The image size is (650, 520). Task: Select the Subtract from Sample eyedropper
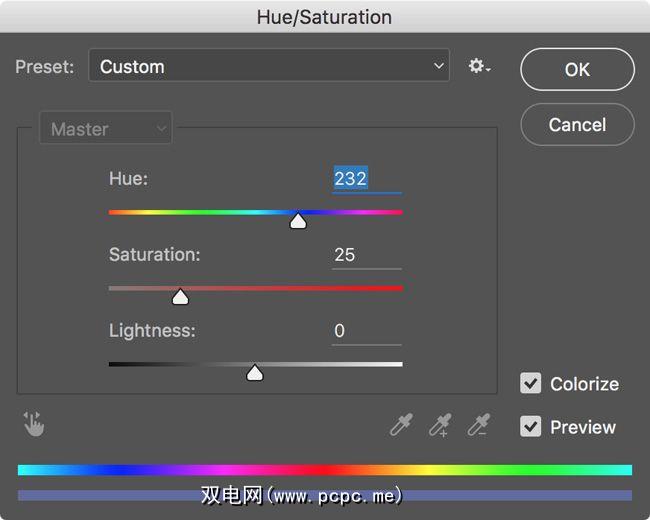point(480,425)
